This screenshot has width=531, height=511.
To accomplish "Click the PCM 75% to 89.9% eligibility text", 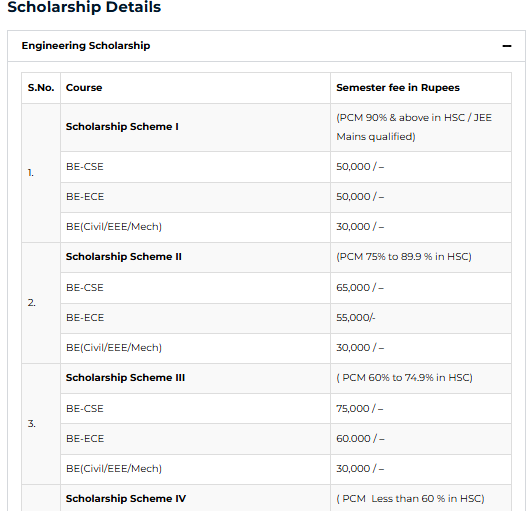I will [x=404, y=257].
